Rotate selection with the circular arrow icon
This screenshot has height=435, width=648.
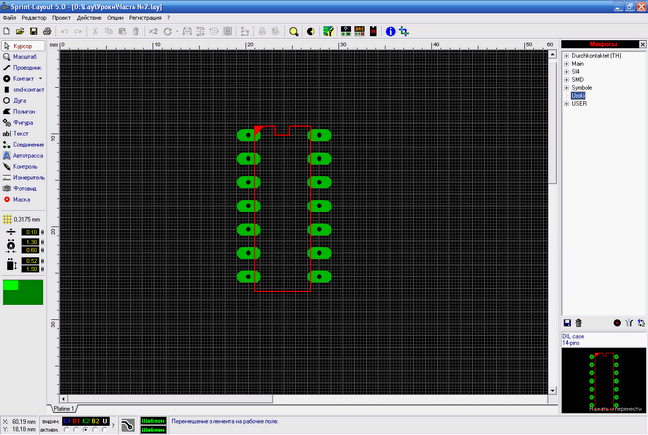point(167,31)
